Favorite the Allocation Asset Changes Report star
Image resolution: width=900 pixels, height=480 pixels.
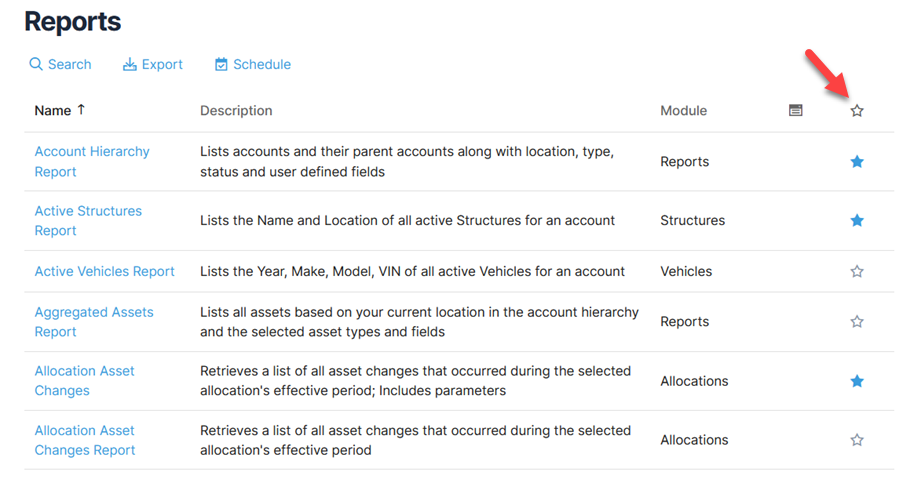(x=857, y=440)
